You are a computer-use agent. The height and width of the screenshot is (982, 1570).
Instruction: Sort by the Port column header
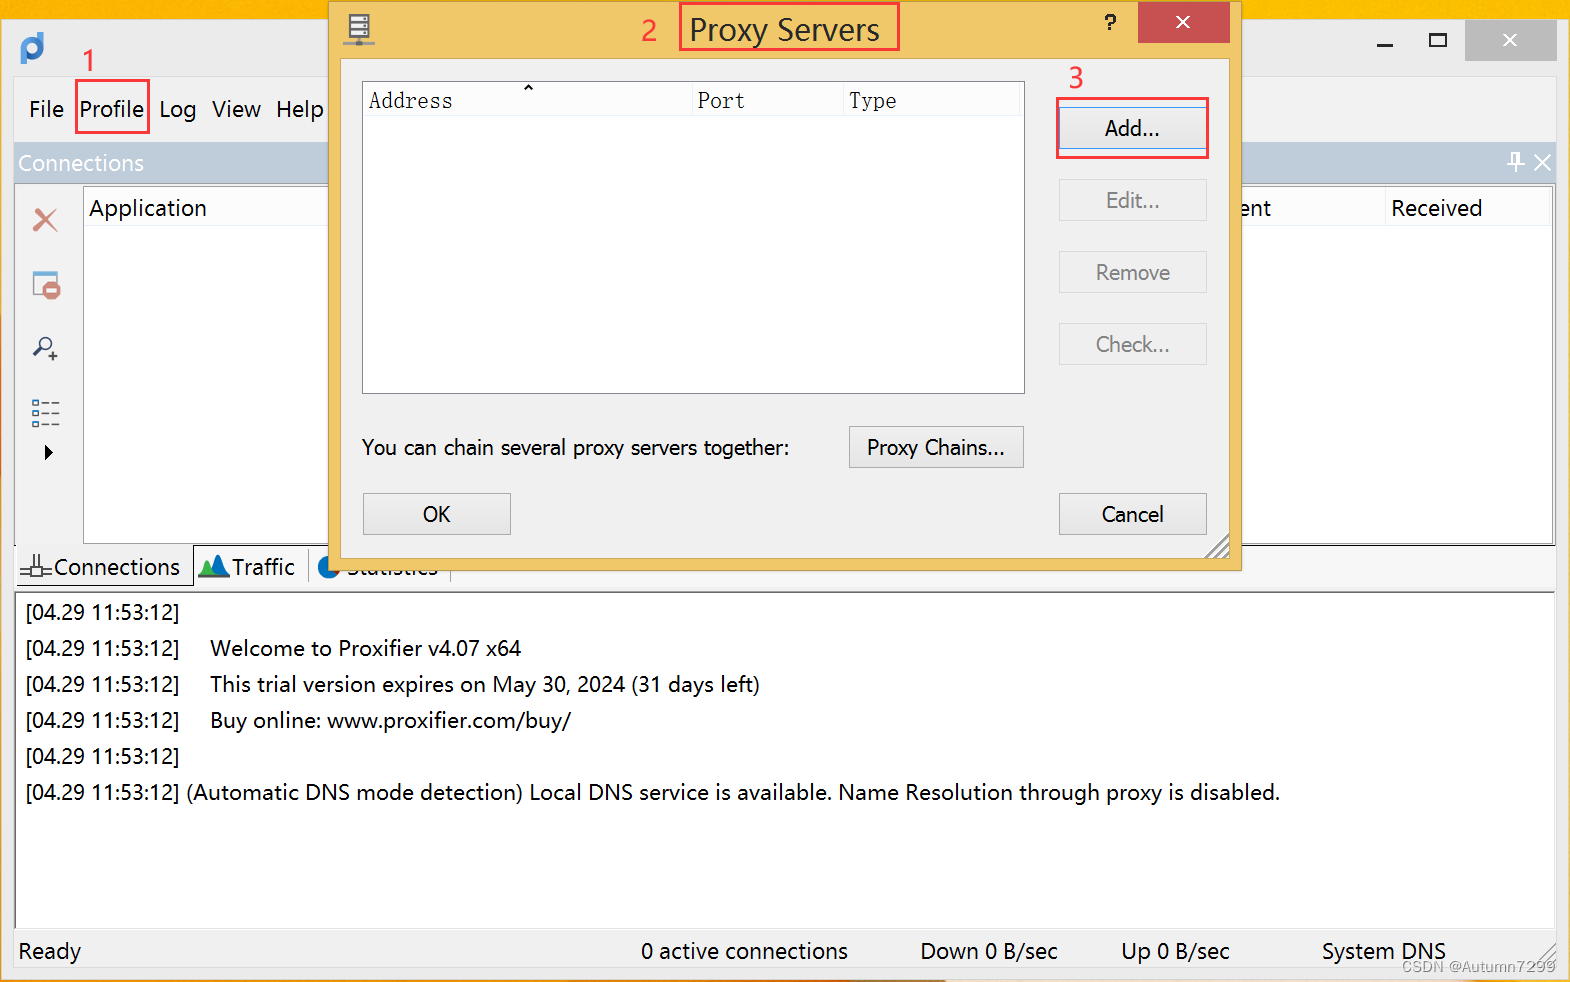click(767, 100)
